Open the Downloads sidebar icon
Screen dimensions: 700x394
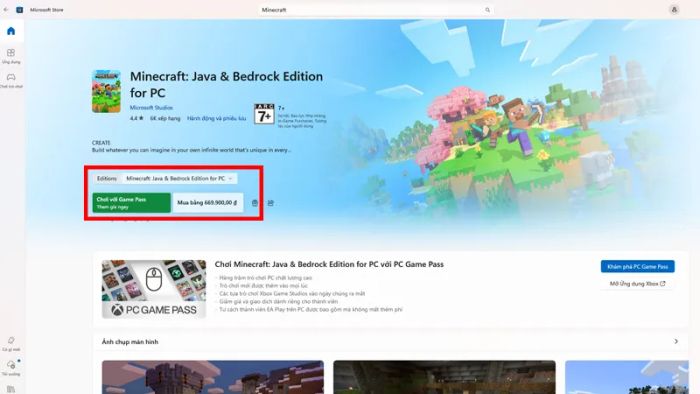tap(11, 368)
